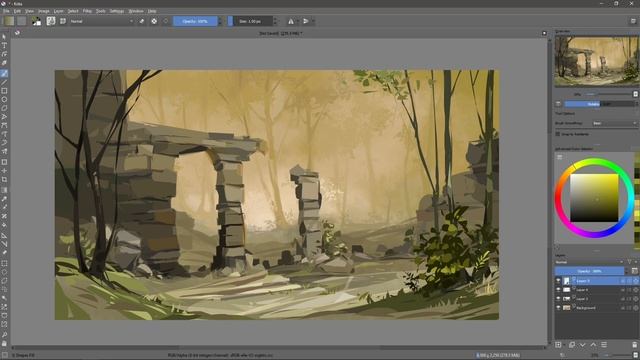The width and height of the screenshot is (640, 360).
Task: Select the Line tool
Action: click(4, 82)
